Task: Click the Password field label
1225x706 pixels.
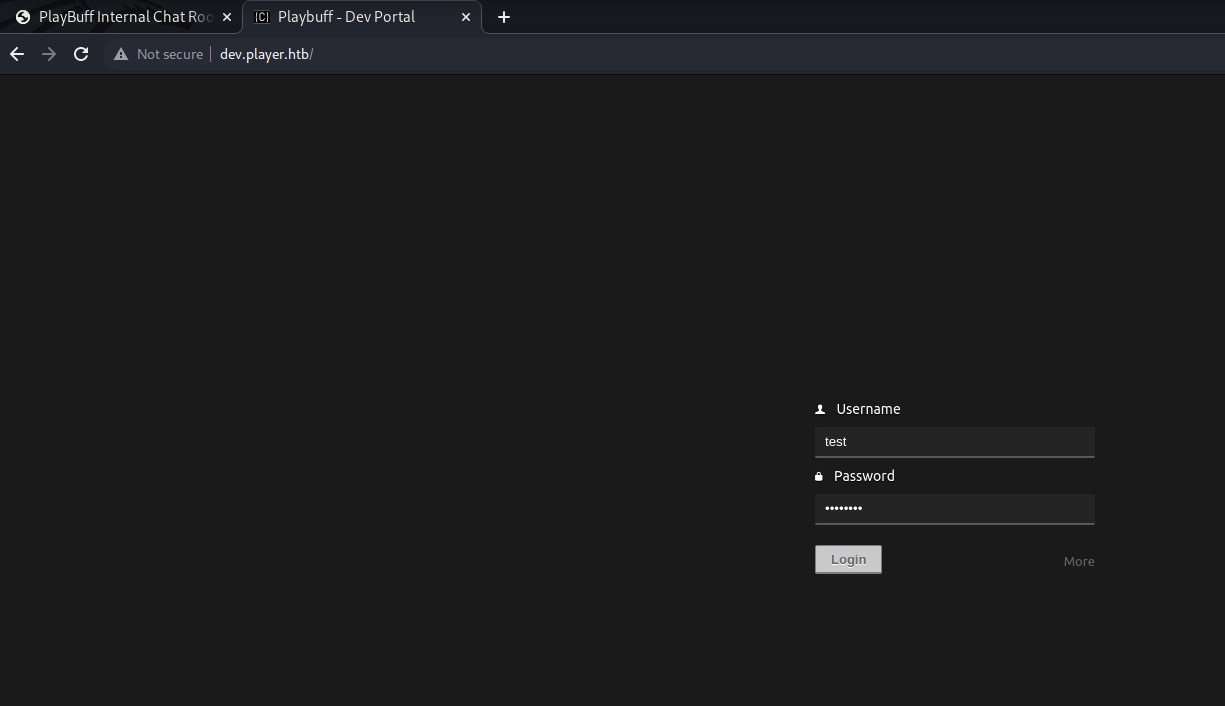Action: pyautogui.click(x=863, y=475)
